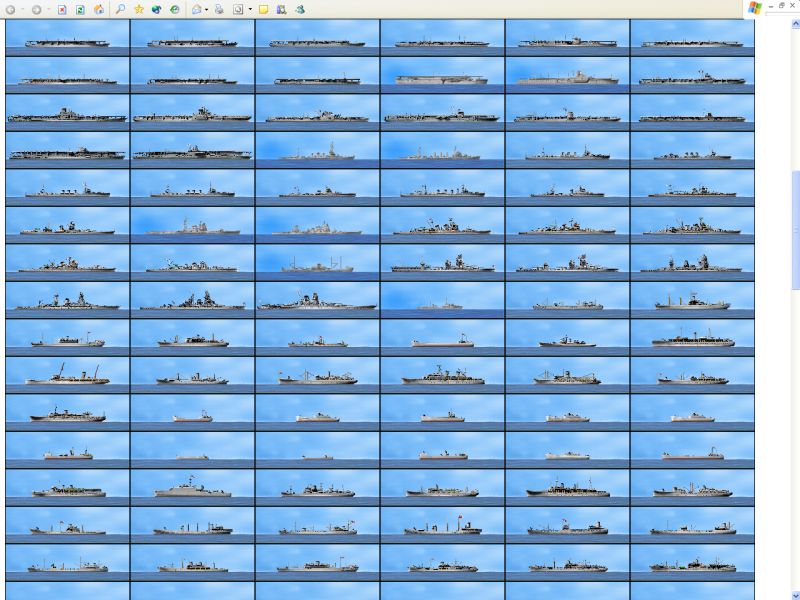Open the tanker thumbnail flying a red flag

442,525
